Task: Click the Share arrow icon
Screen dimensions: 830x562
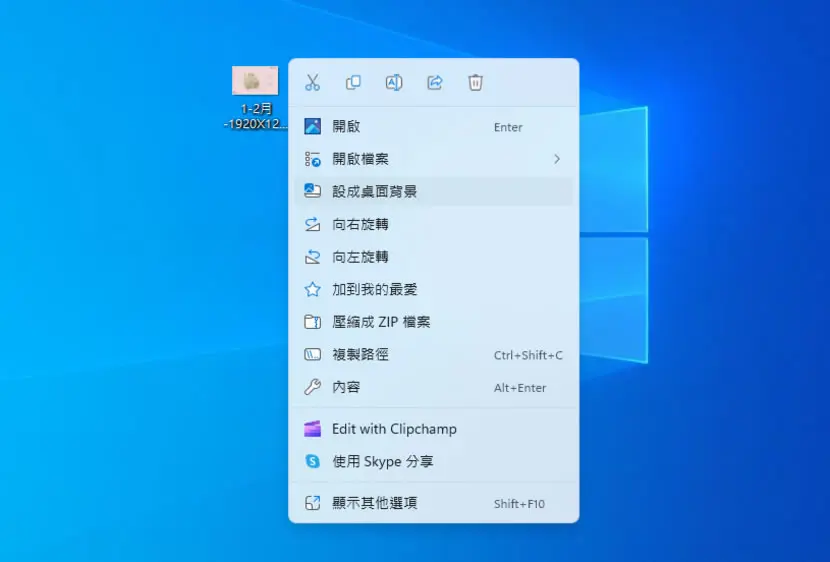Action: 435,83
